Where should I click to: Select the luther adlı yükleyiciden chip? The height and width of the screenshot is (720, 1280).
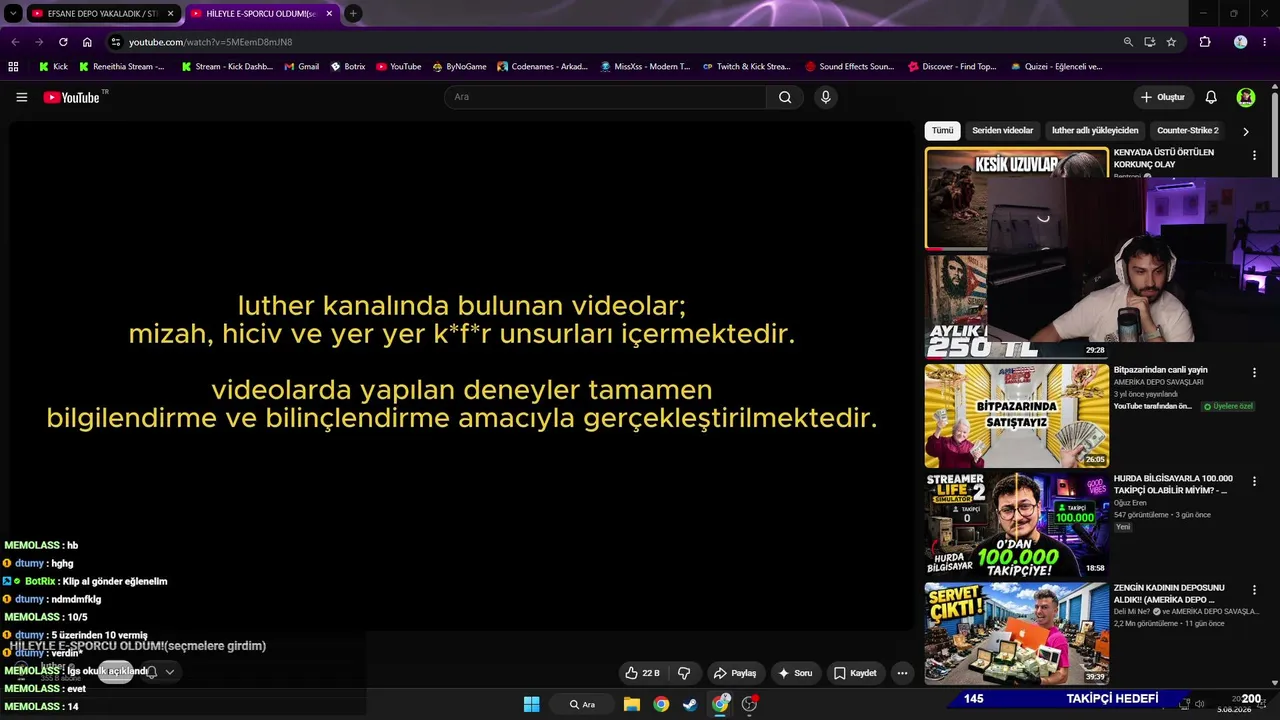(1095, 131)
